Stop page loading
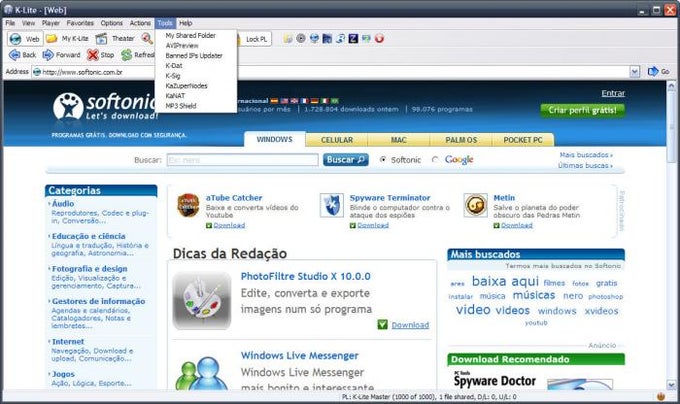 pos(100,55)
